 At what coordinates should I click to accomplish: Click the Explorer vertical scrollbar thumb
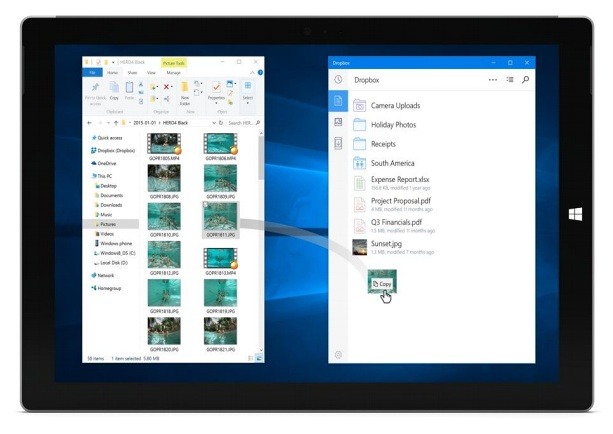click(261, 158)
